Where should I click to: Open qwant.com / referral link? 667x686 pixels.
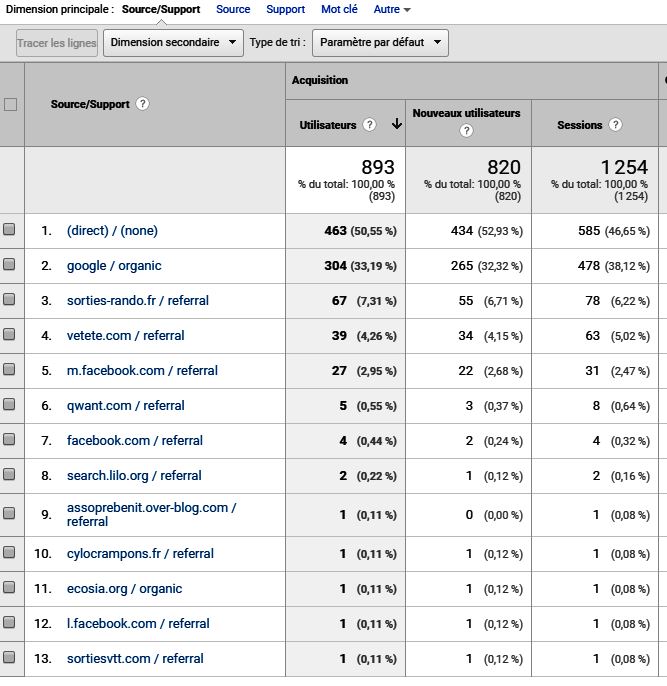(x=126, y=406)
